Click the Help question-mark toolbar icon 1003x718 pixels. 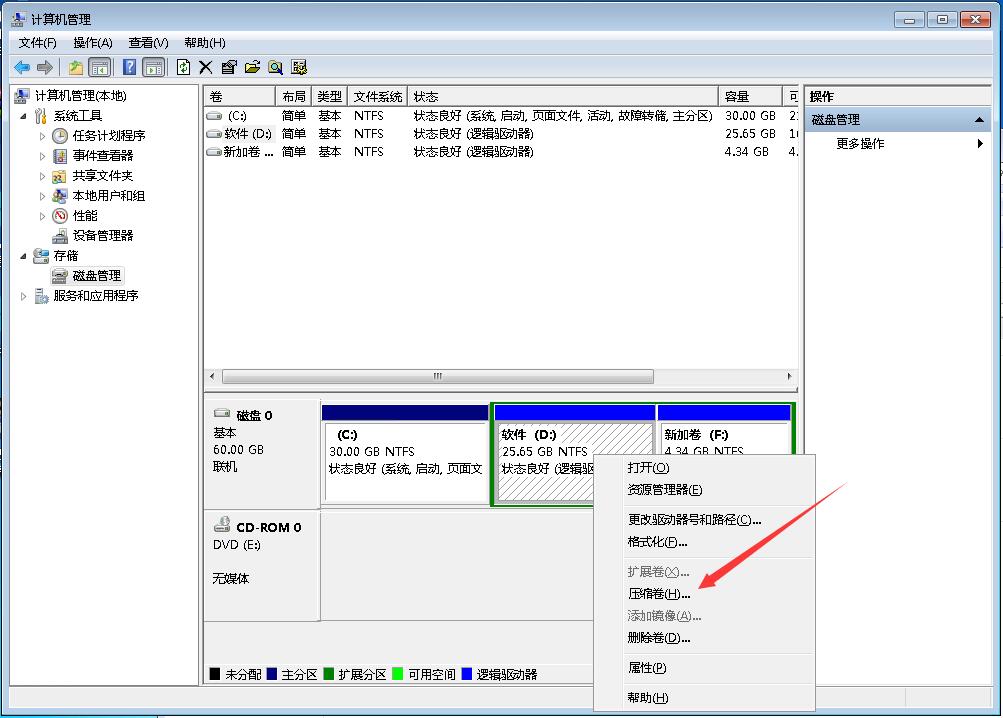[131, 67]
